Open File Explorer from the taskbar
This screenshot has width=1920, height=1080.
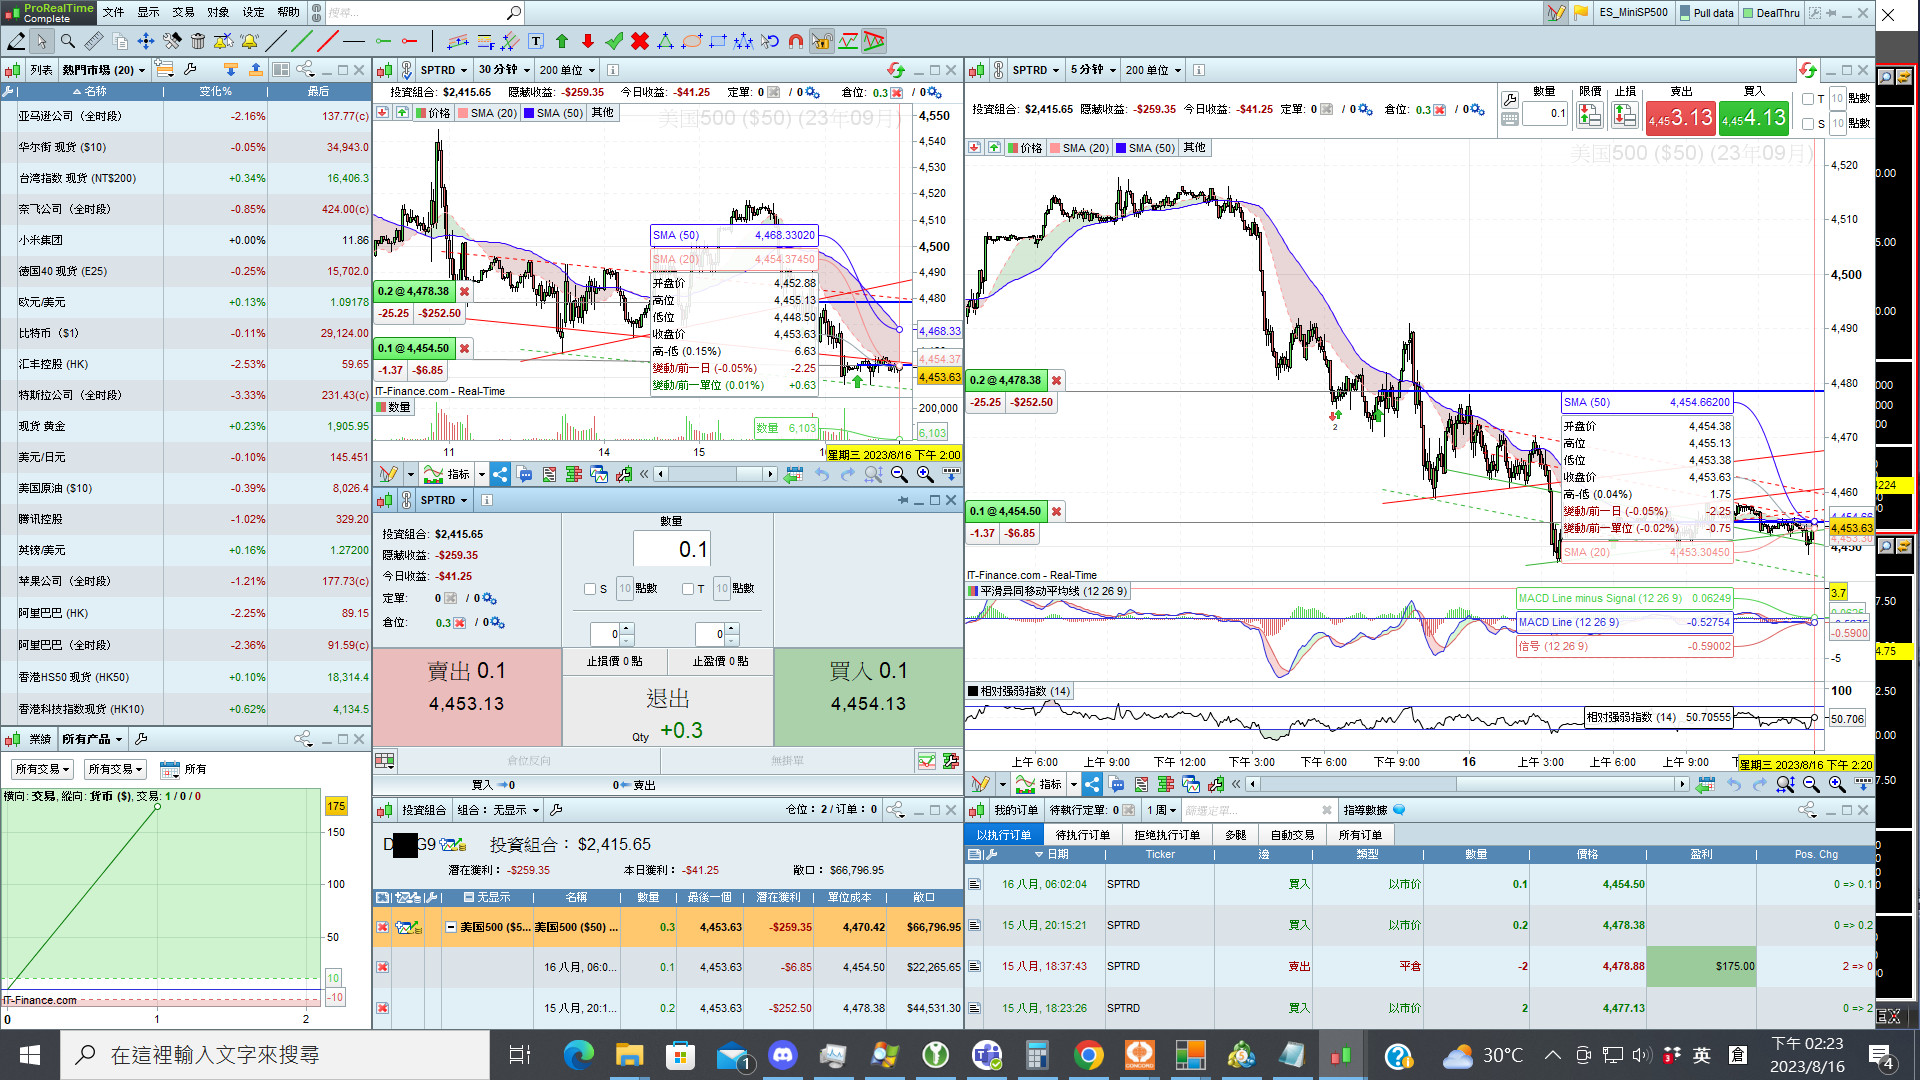pyautogui.click(x=629, y=1054)
